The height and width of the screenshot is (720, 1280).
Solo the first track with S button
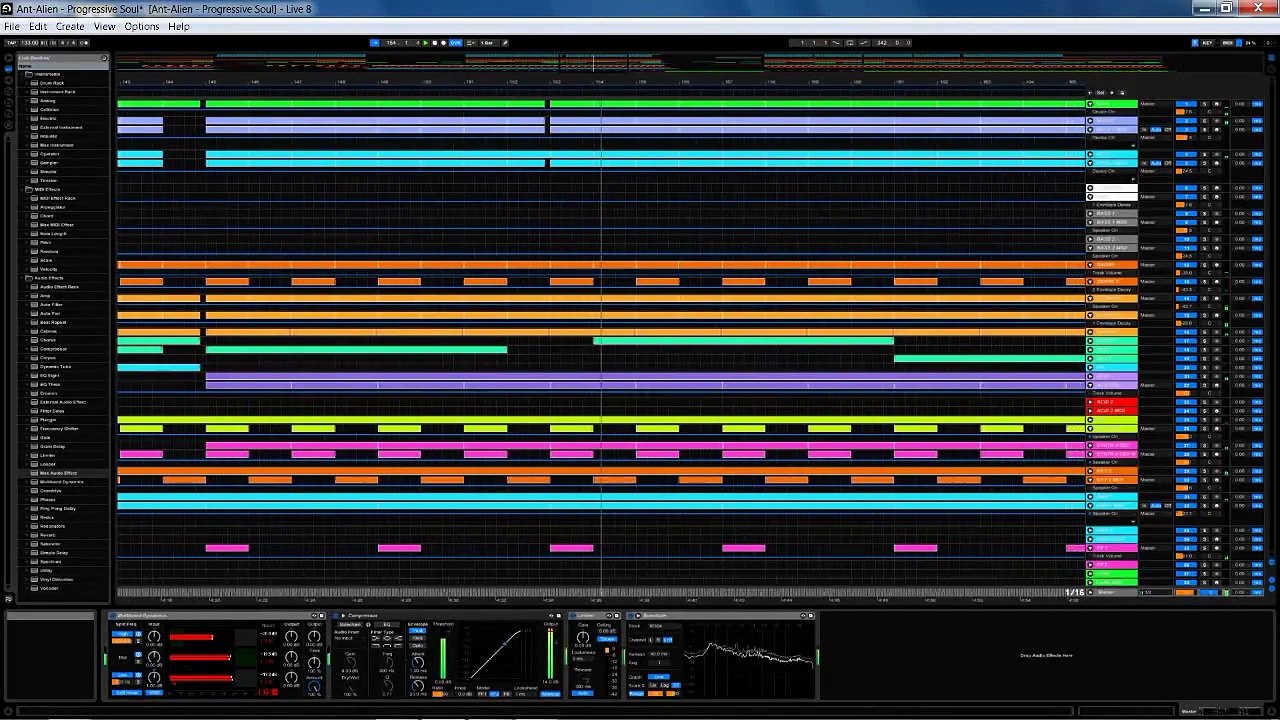pyautogui.click(x=1204, y=104)
